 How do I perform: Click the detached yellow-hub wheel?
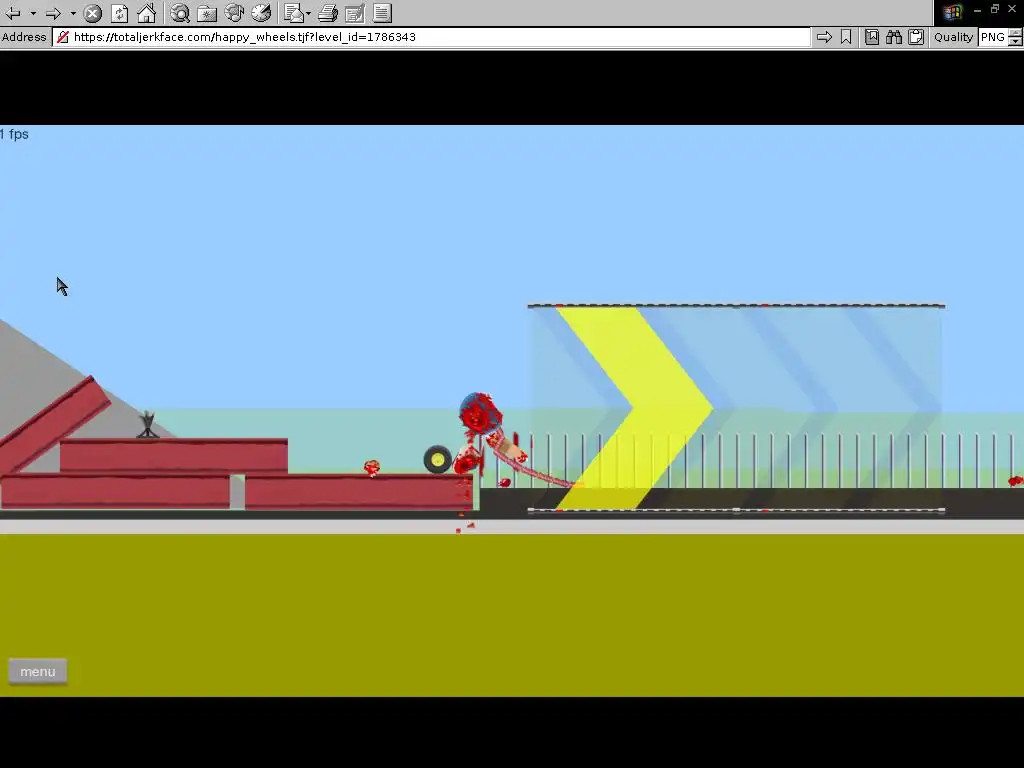[438, 460]
